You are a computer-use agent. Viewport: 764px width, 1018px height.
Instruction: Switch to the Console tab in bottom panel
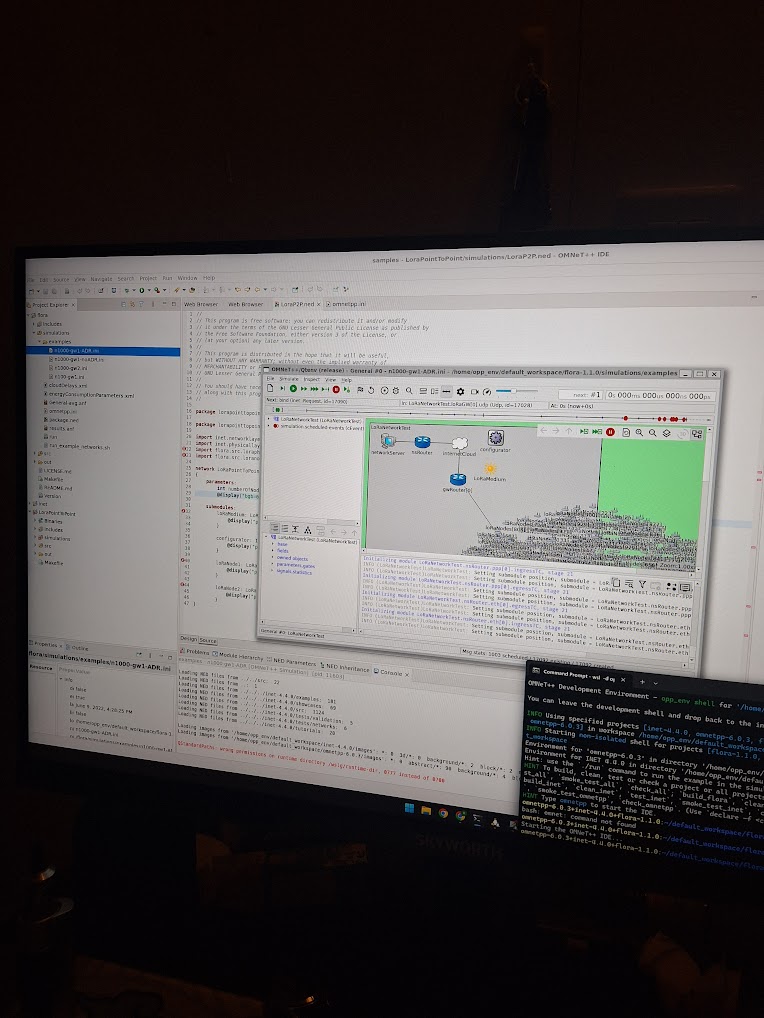(x=389, y=671)
